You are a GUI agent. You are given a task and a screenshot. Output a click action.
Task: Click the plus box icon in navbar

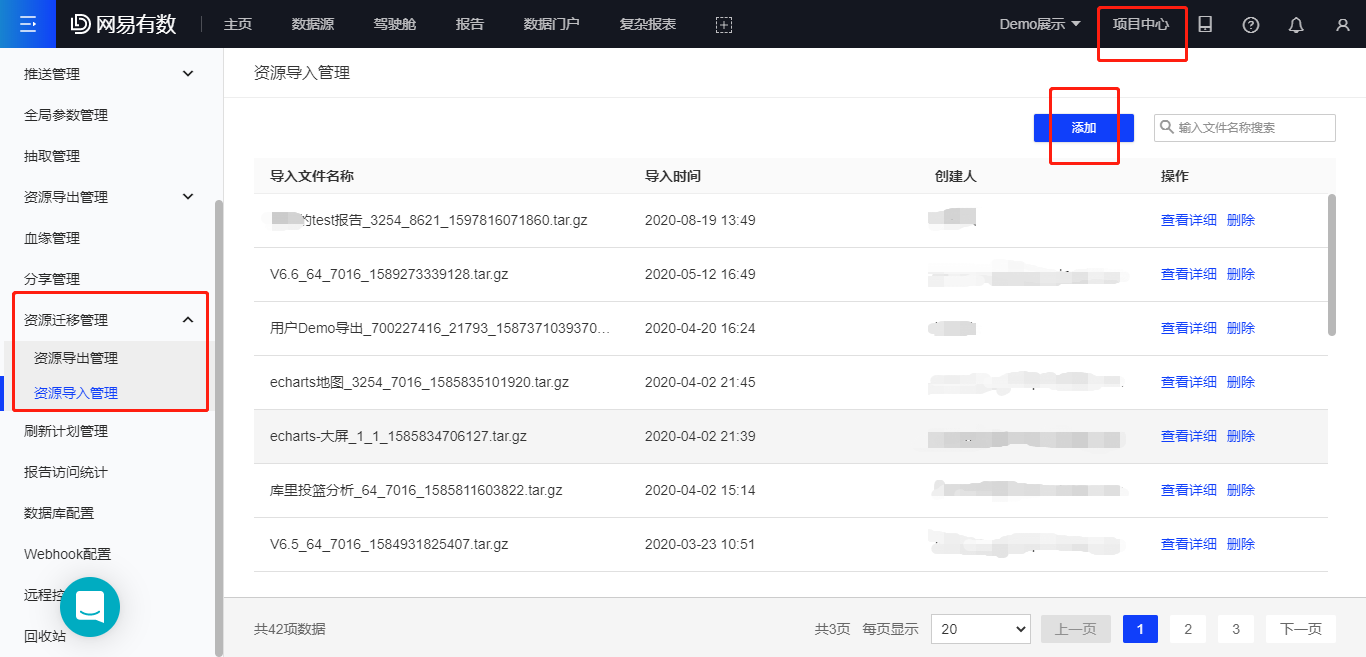coord(724,25)
